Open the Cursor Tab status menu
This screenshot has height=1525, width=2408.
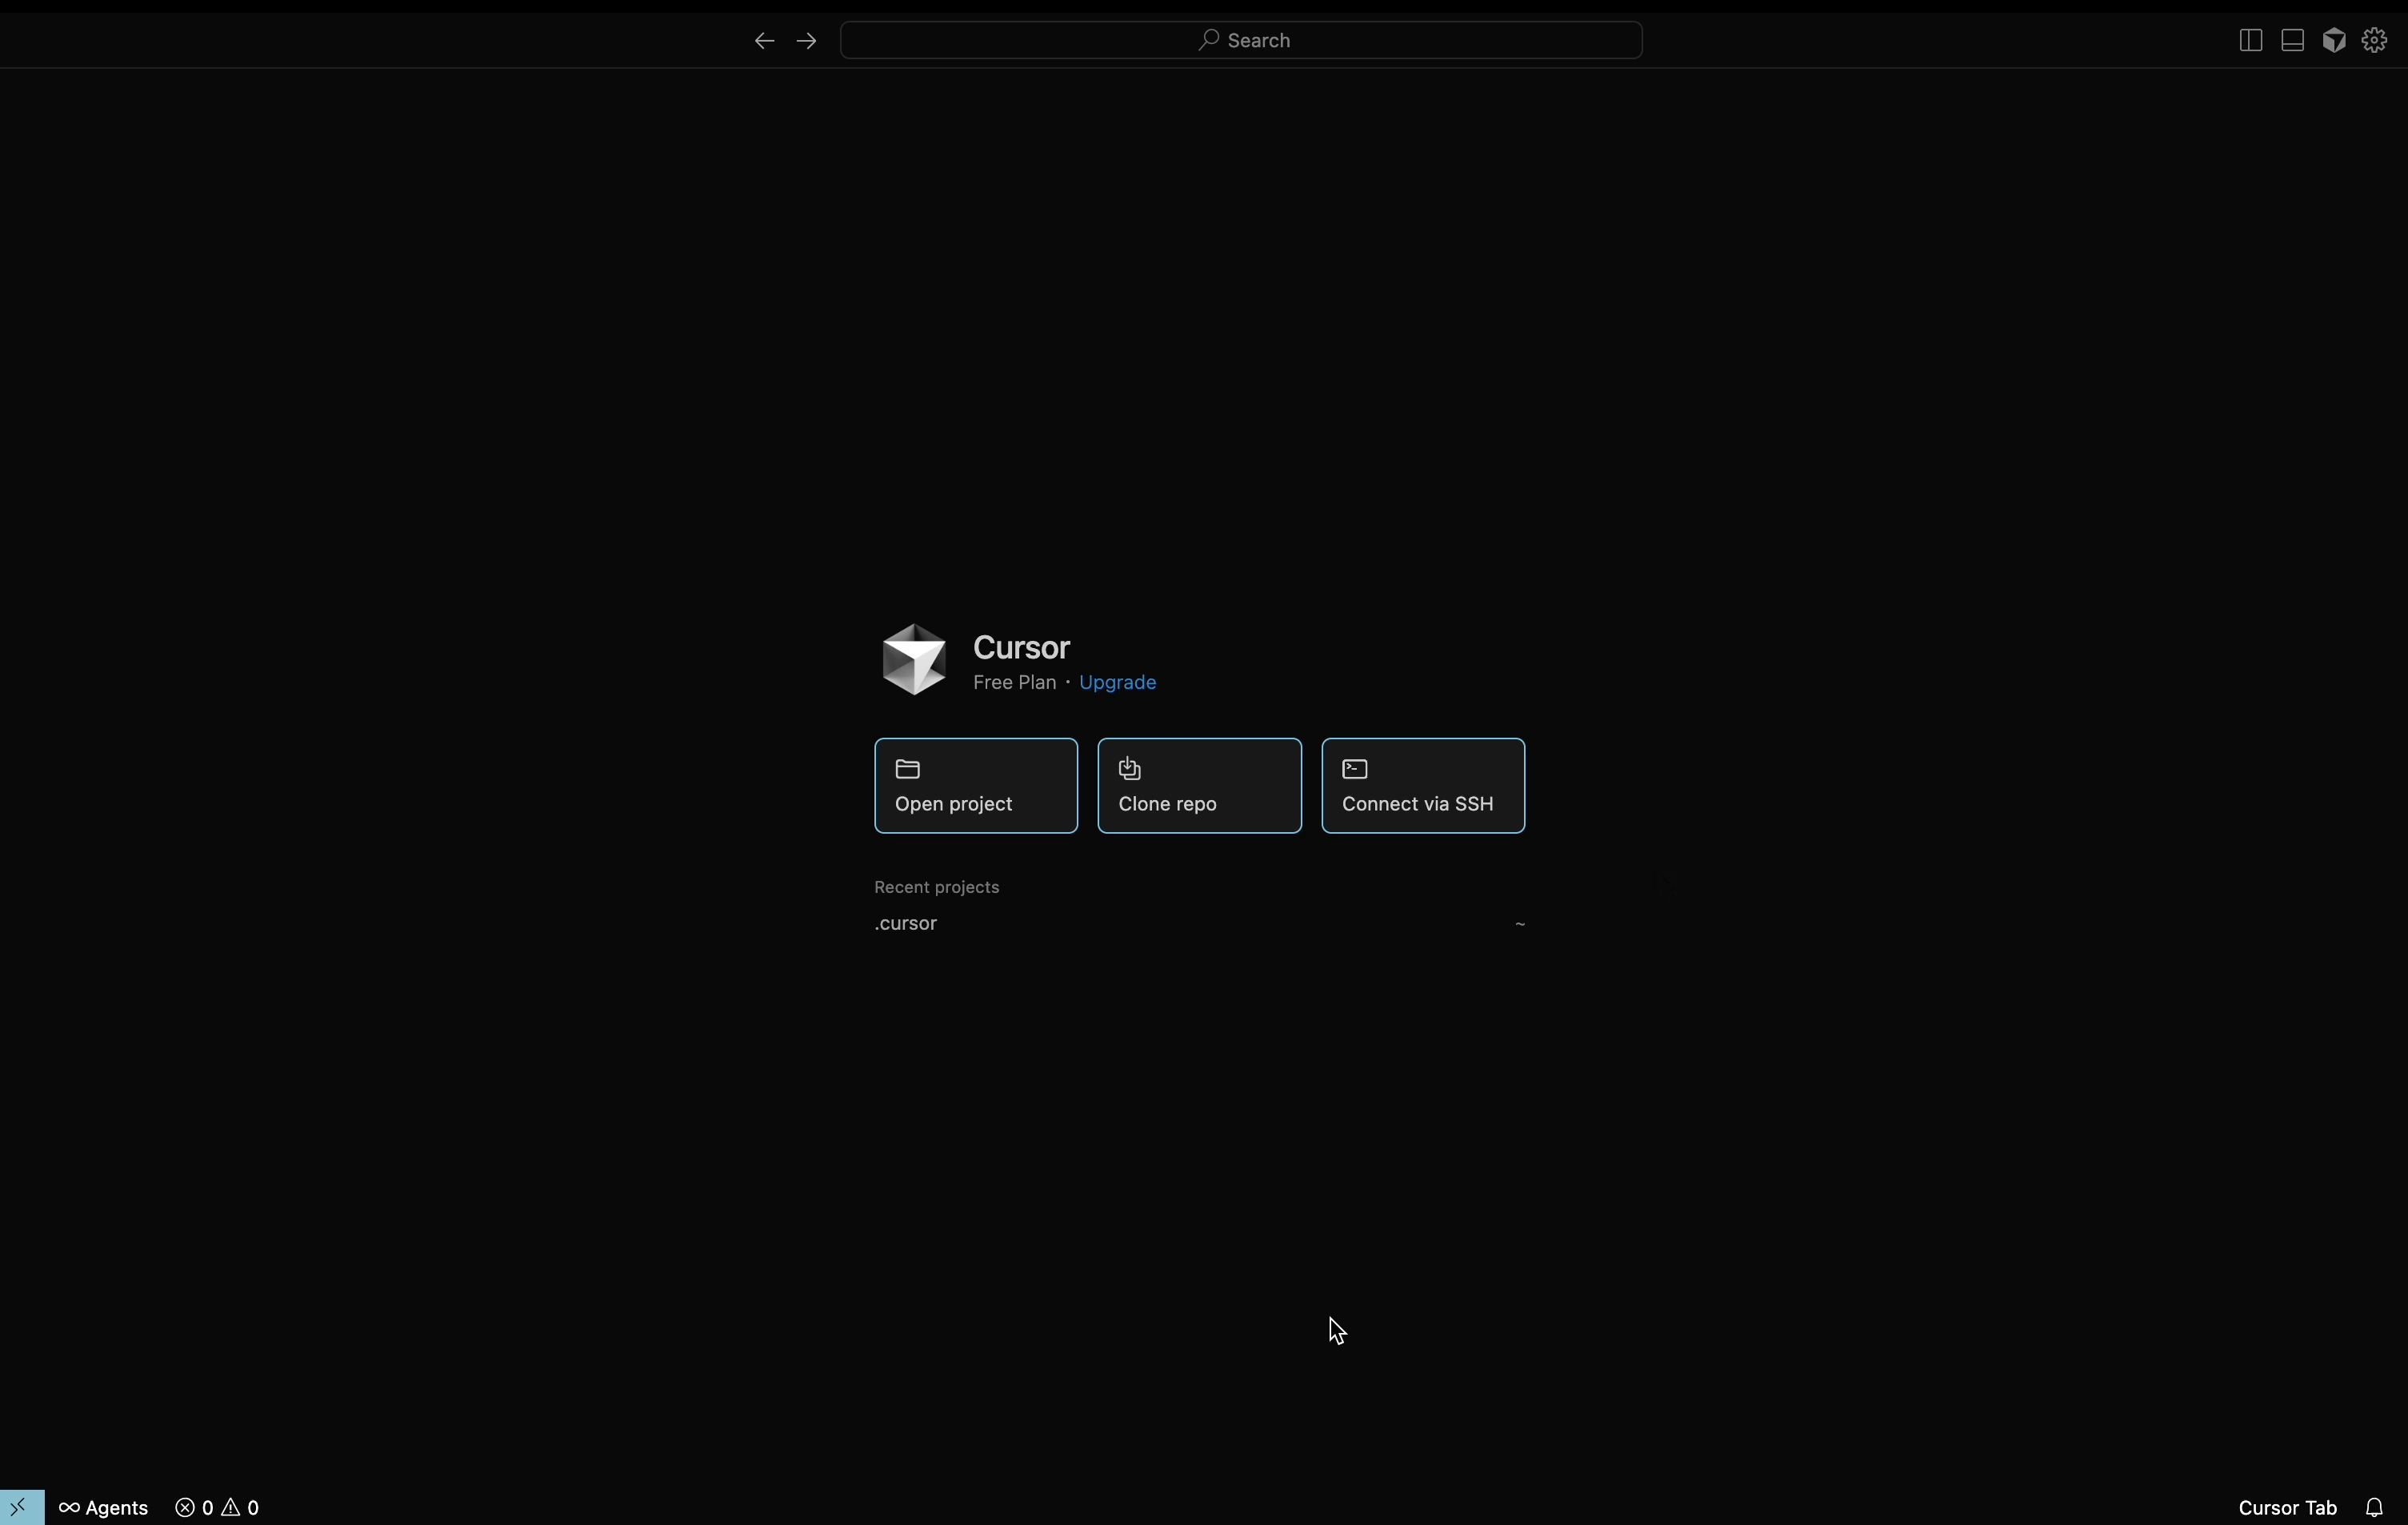(2287, 1507)
